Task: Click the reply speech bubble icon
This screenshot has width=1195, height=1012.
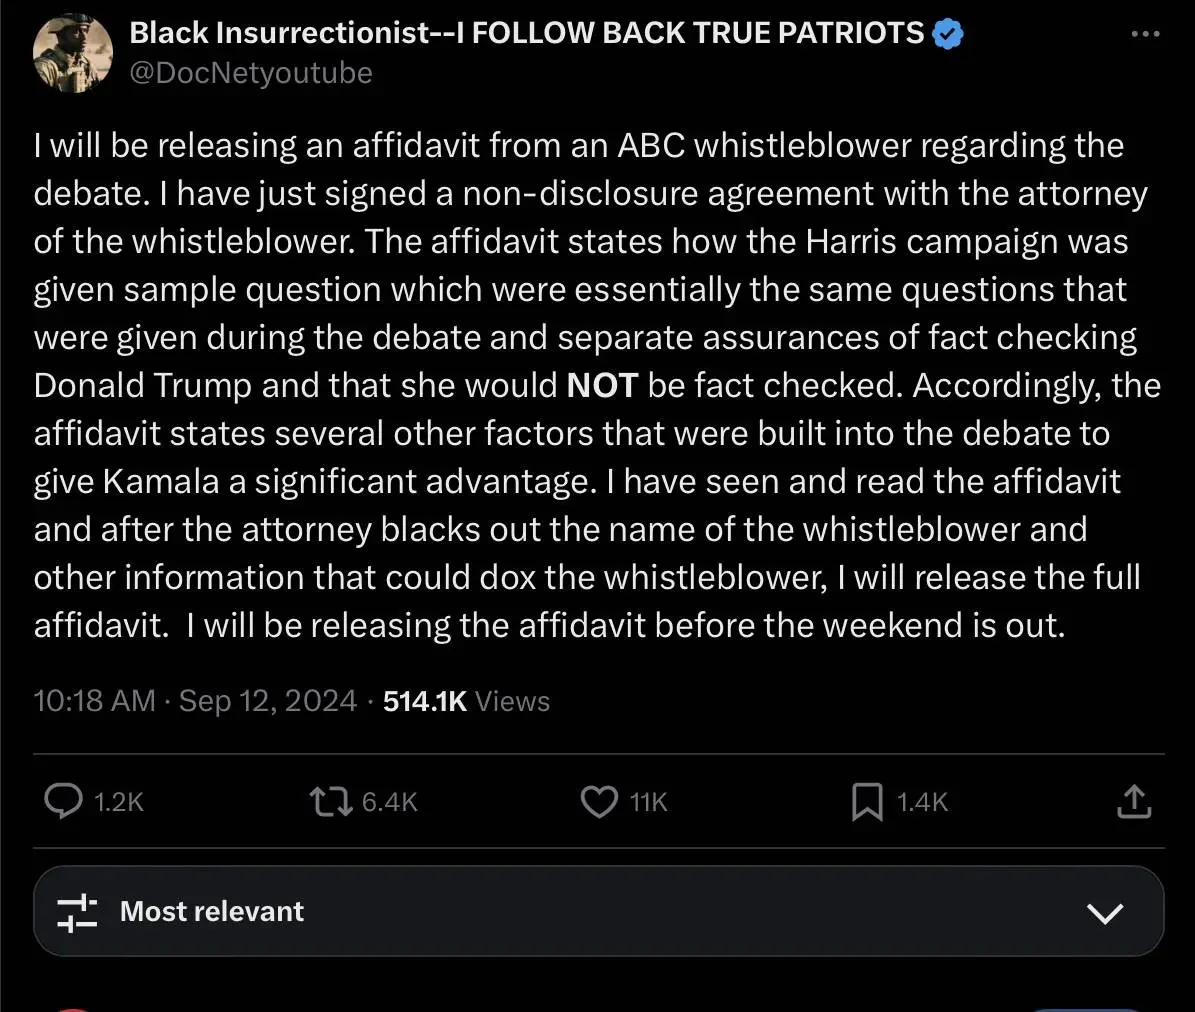Action: click(x=64, y=801)
